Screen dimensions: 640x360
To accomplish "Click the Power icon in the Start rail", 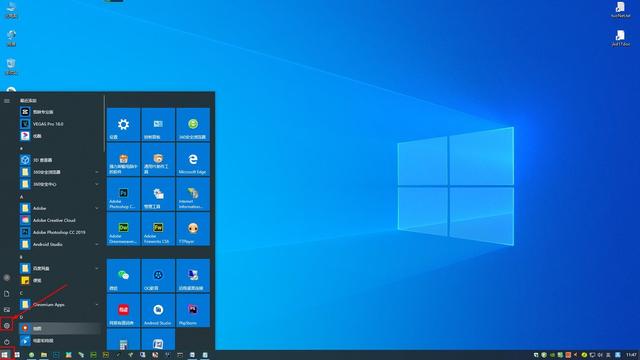I will [x=7, y=341].
